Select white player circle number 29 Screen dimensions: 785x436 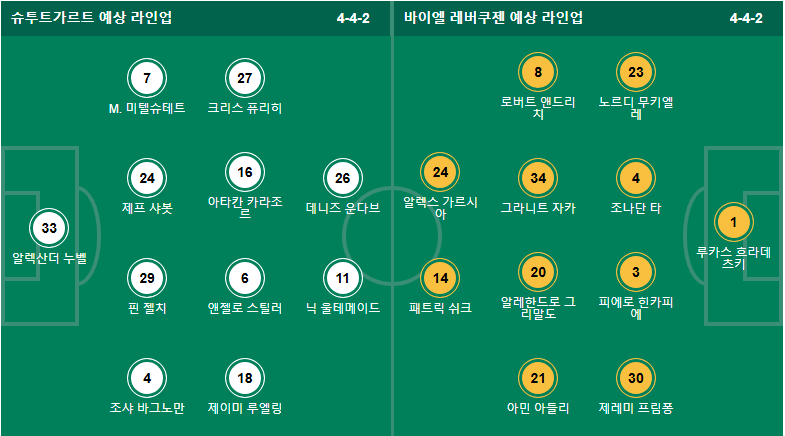[x=147, y=278]
